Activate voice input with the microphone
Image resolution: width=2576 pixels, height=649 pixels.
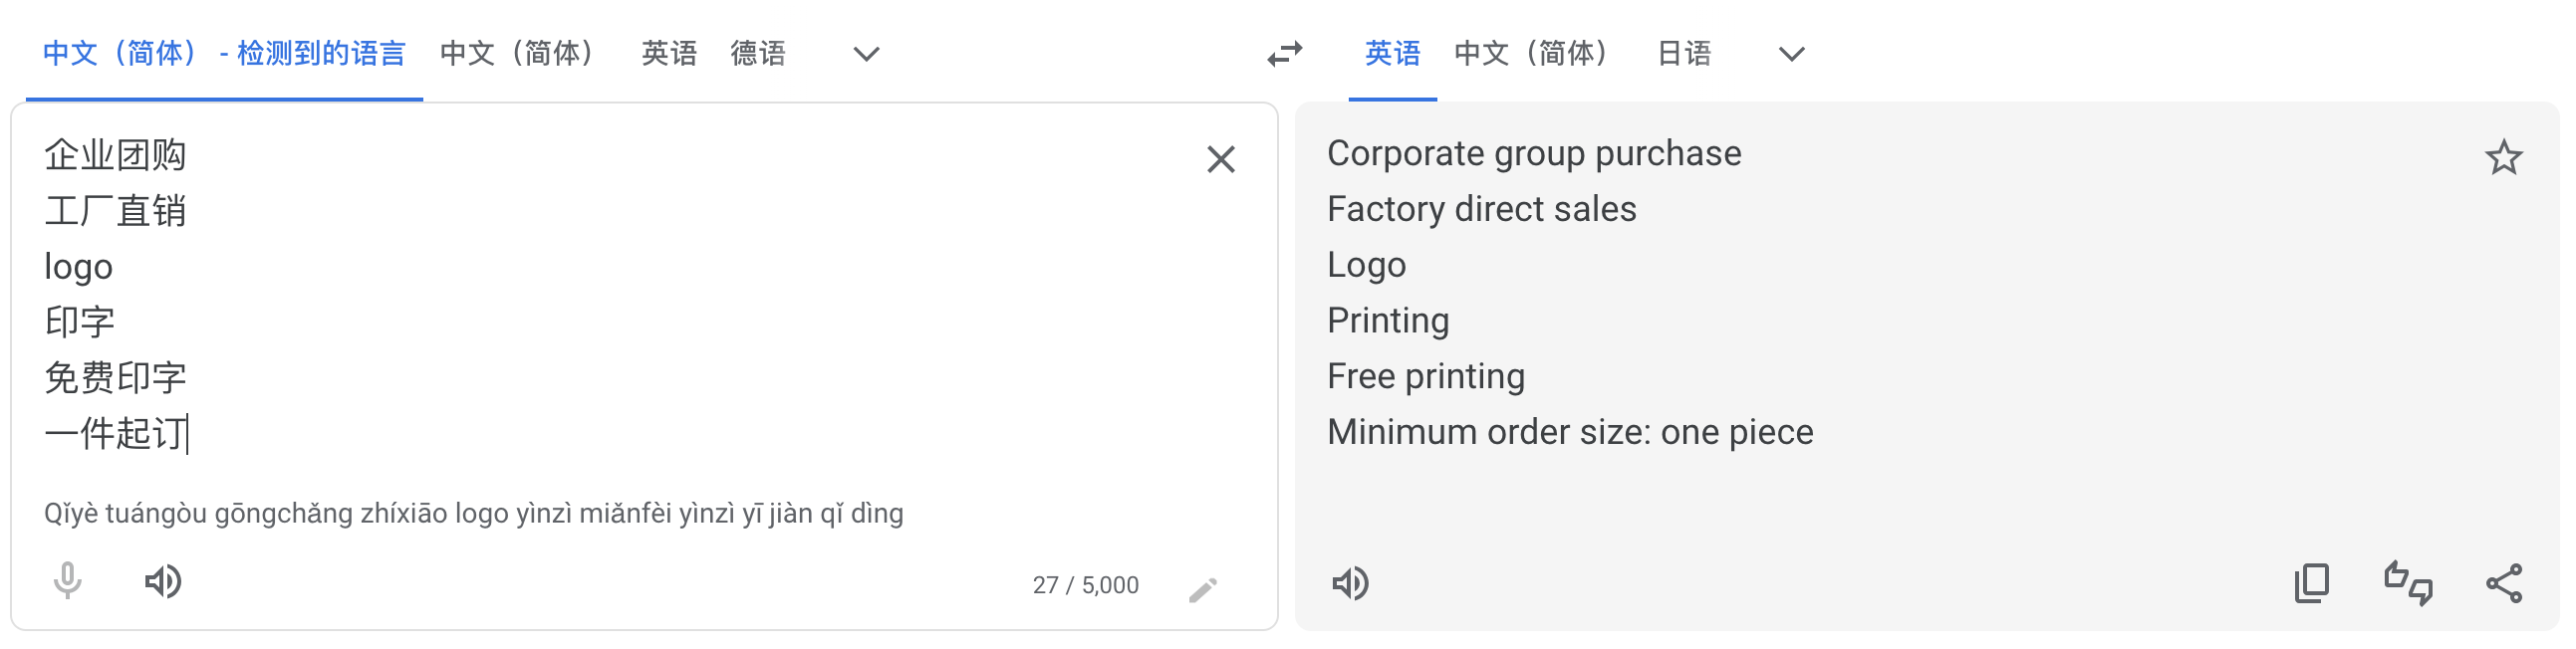pos(66,583)
